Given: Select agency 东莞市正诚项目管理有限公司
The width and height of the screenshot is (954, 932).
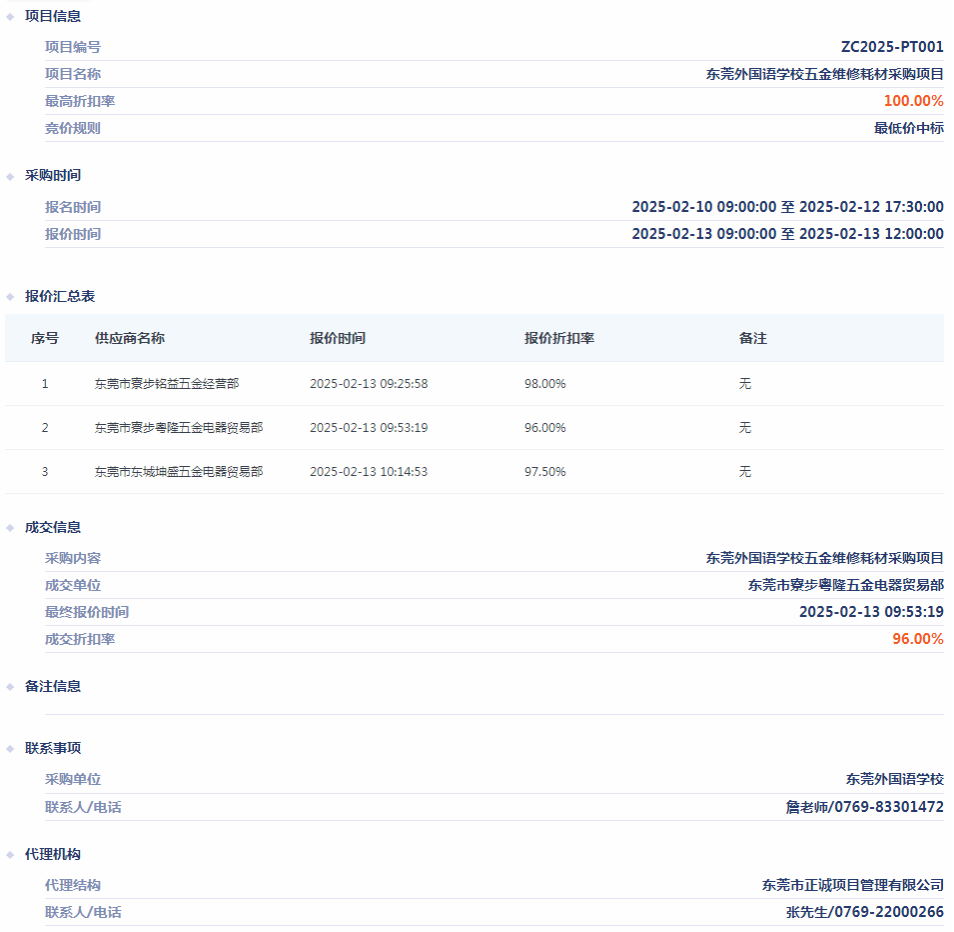Looking at the screenshot, I should coord(852,885).
